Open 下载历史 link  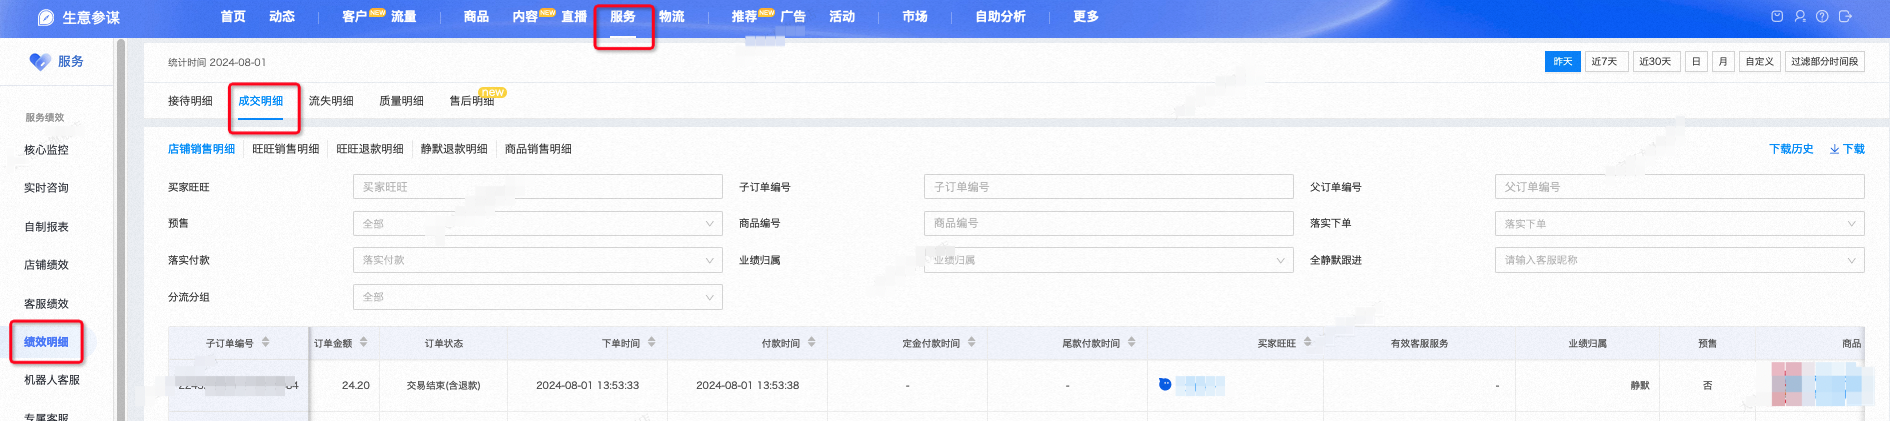tap(1791, 149)
